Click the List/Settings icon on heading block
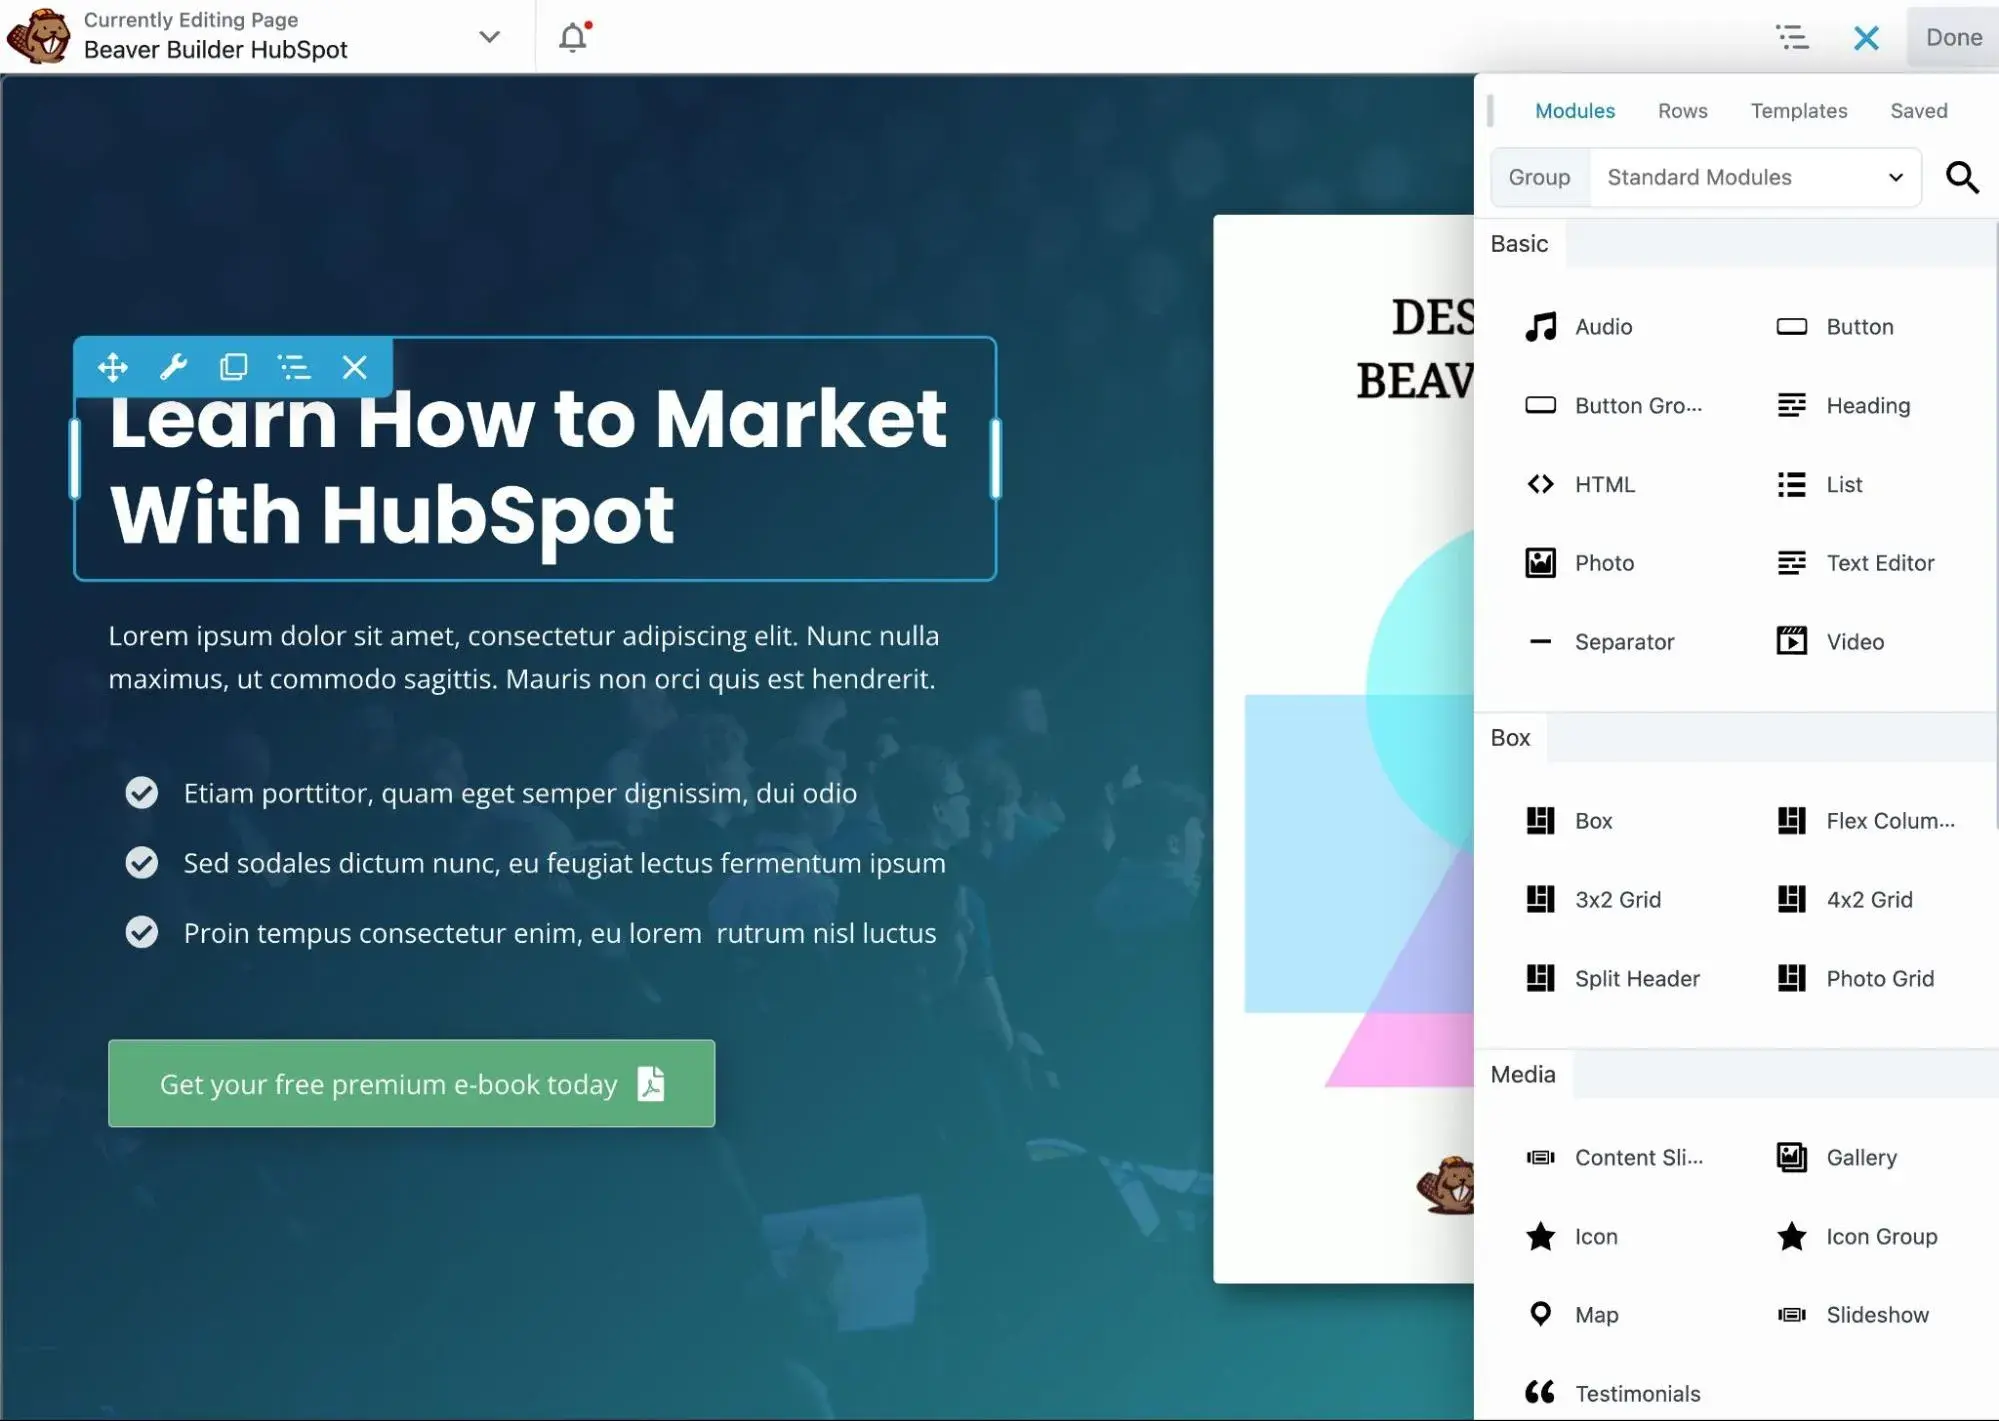Screen dimensions: 1999x1421 pyautogui.click(x=292, y=364)
